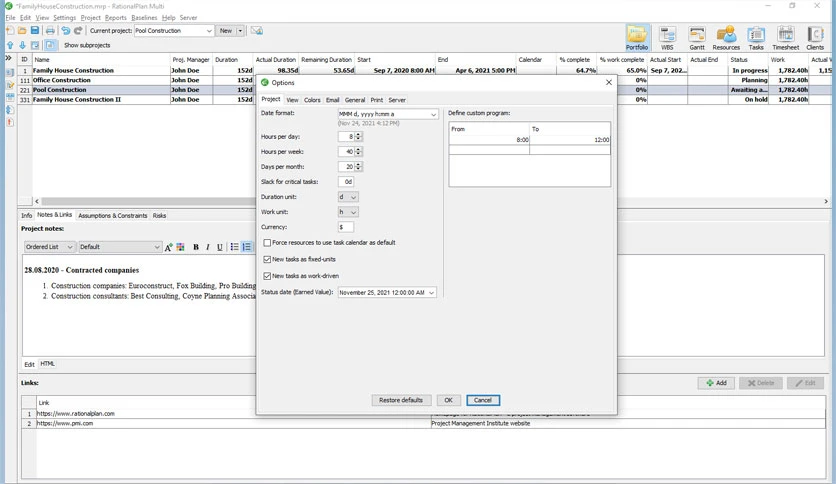This screenshot has height=484, width=836.
Task: Adjust the Days per month stepper
Action: [358, 166]
